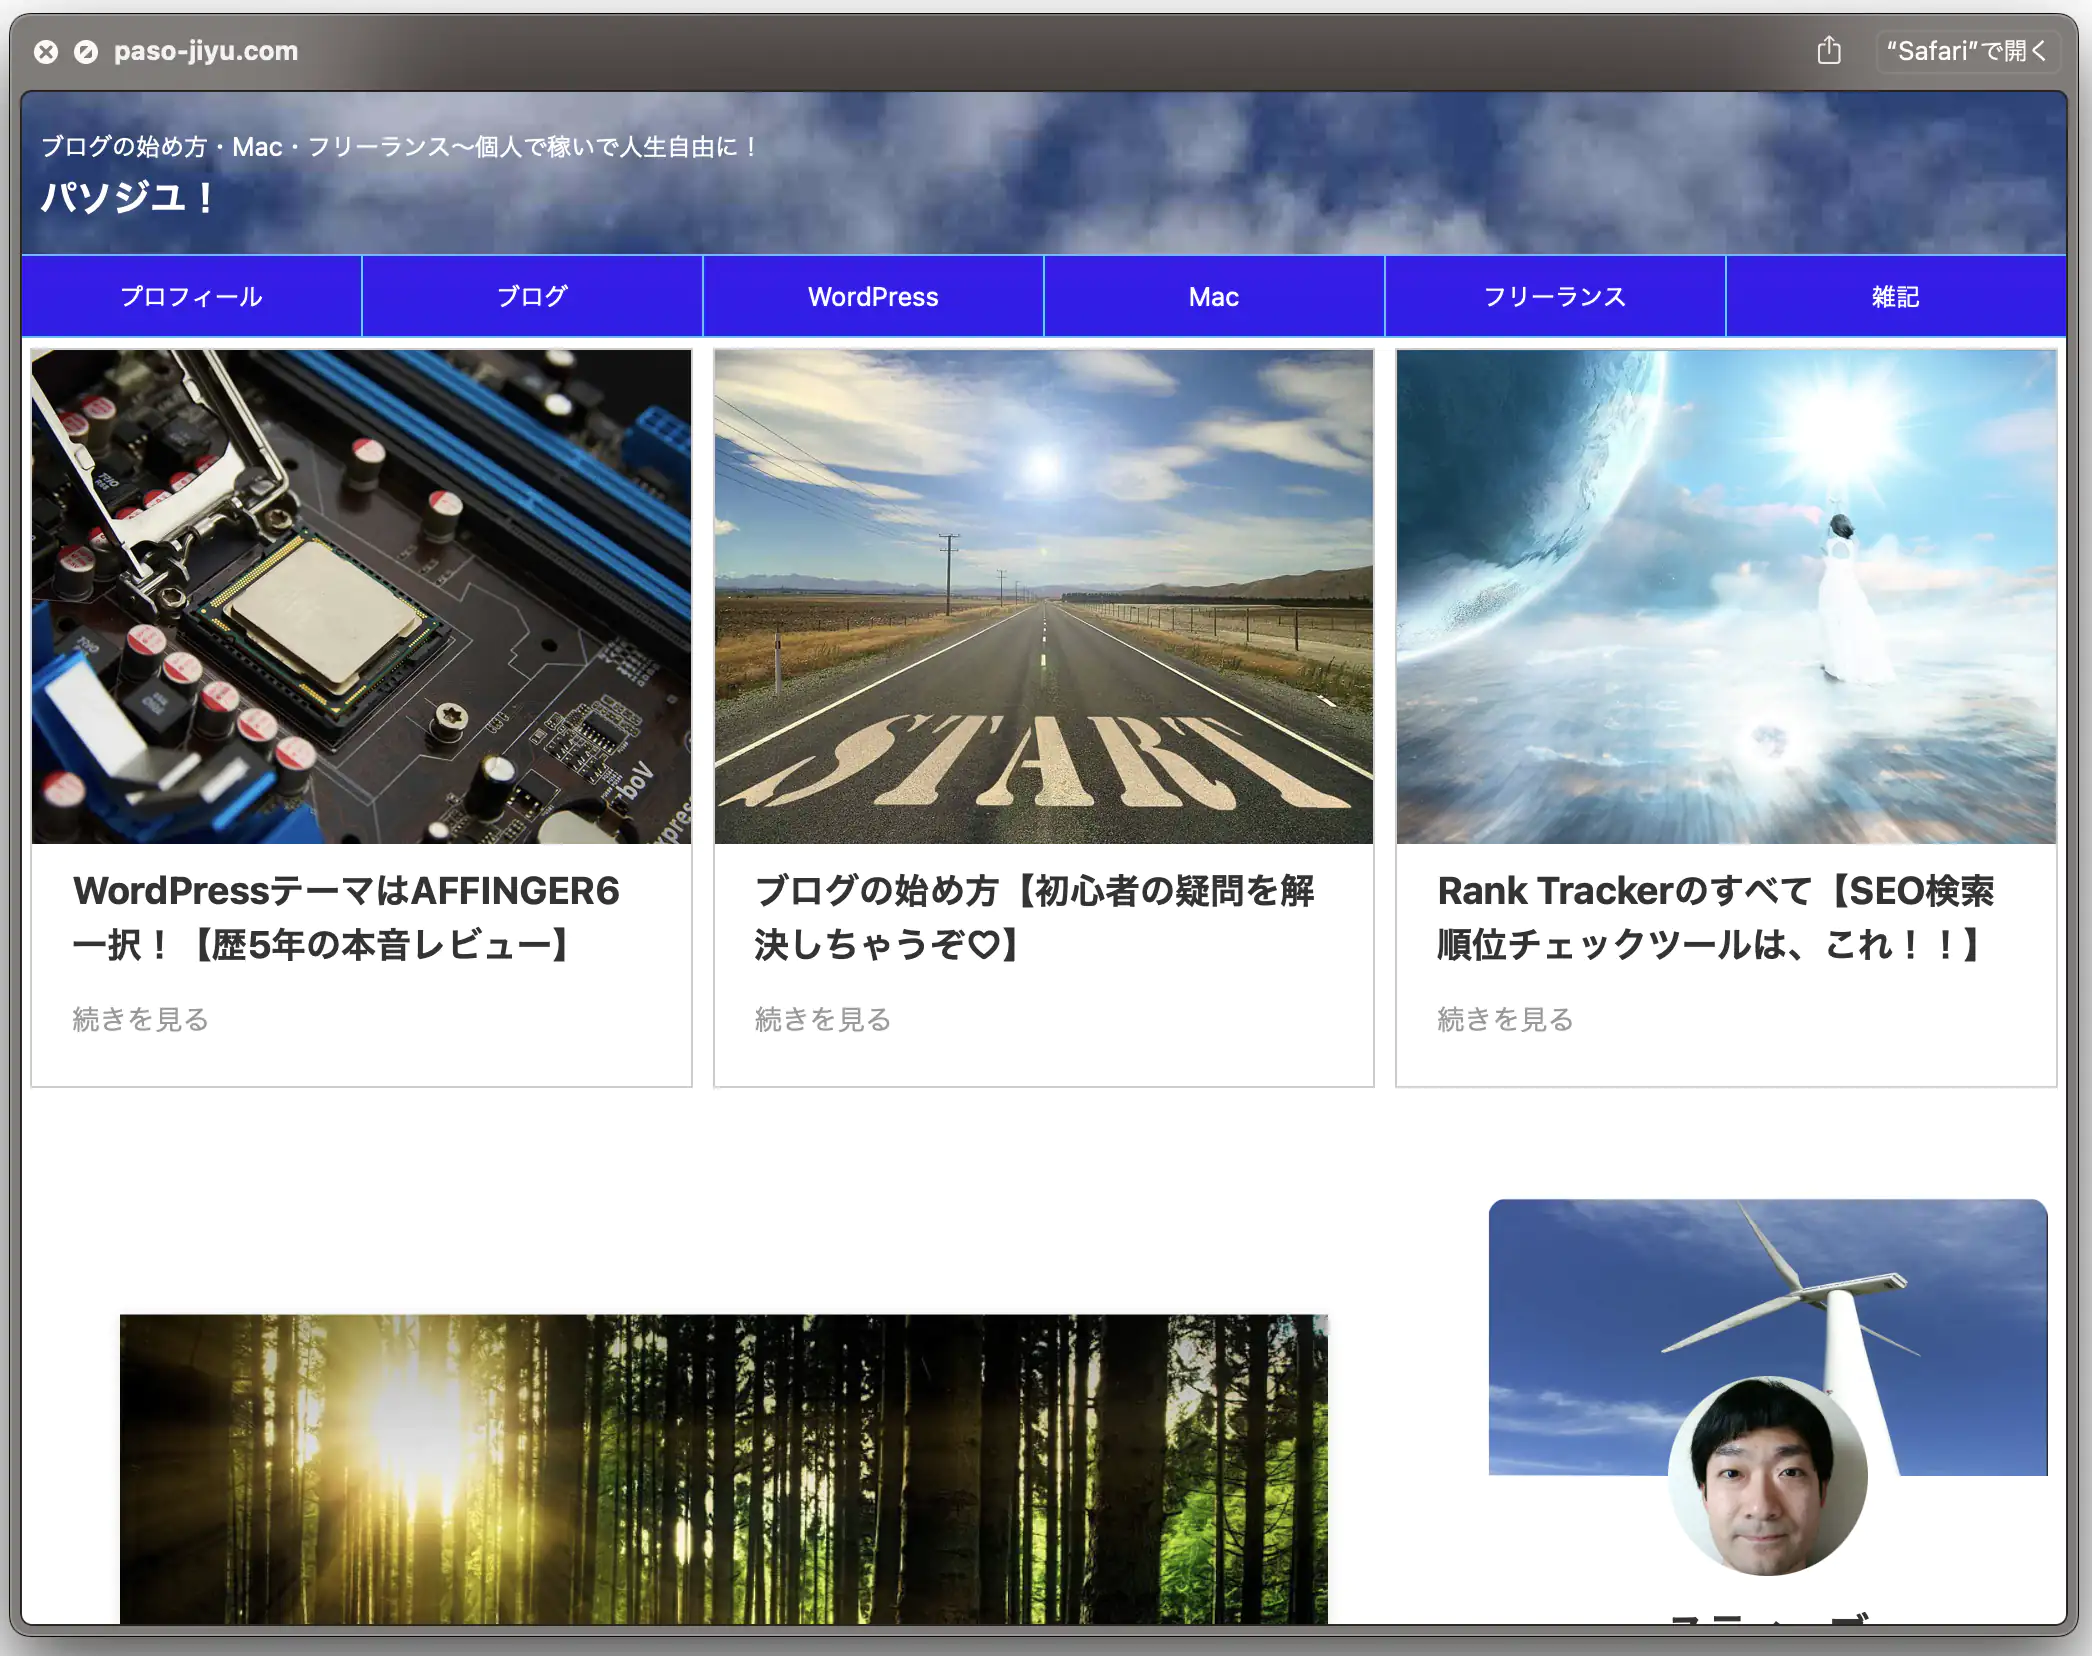Screen dimensions: 2092x1656
Task: Open the WordPressテーマはAFFINGER6 article title
Action: click(346, 917)
